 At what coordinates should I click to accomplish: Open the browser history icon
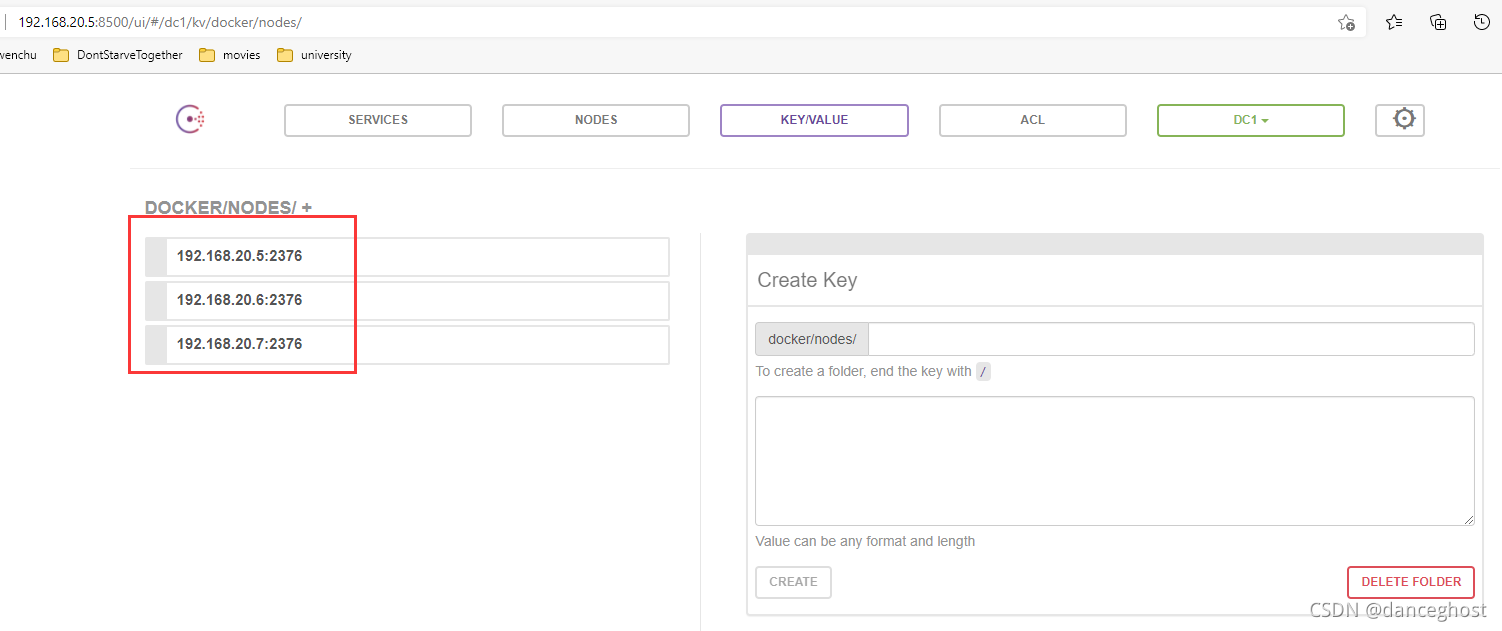[x=1482, y=22]
